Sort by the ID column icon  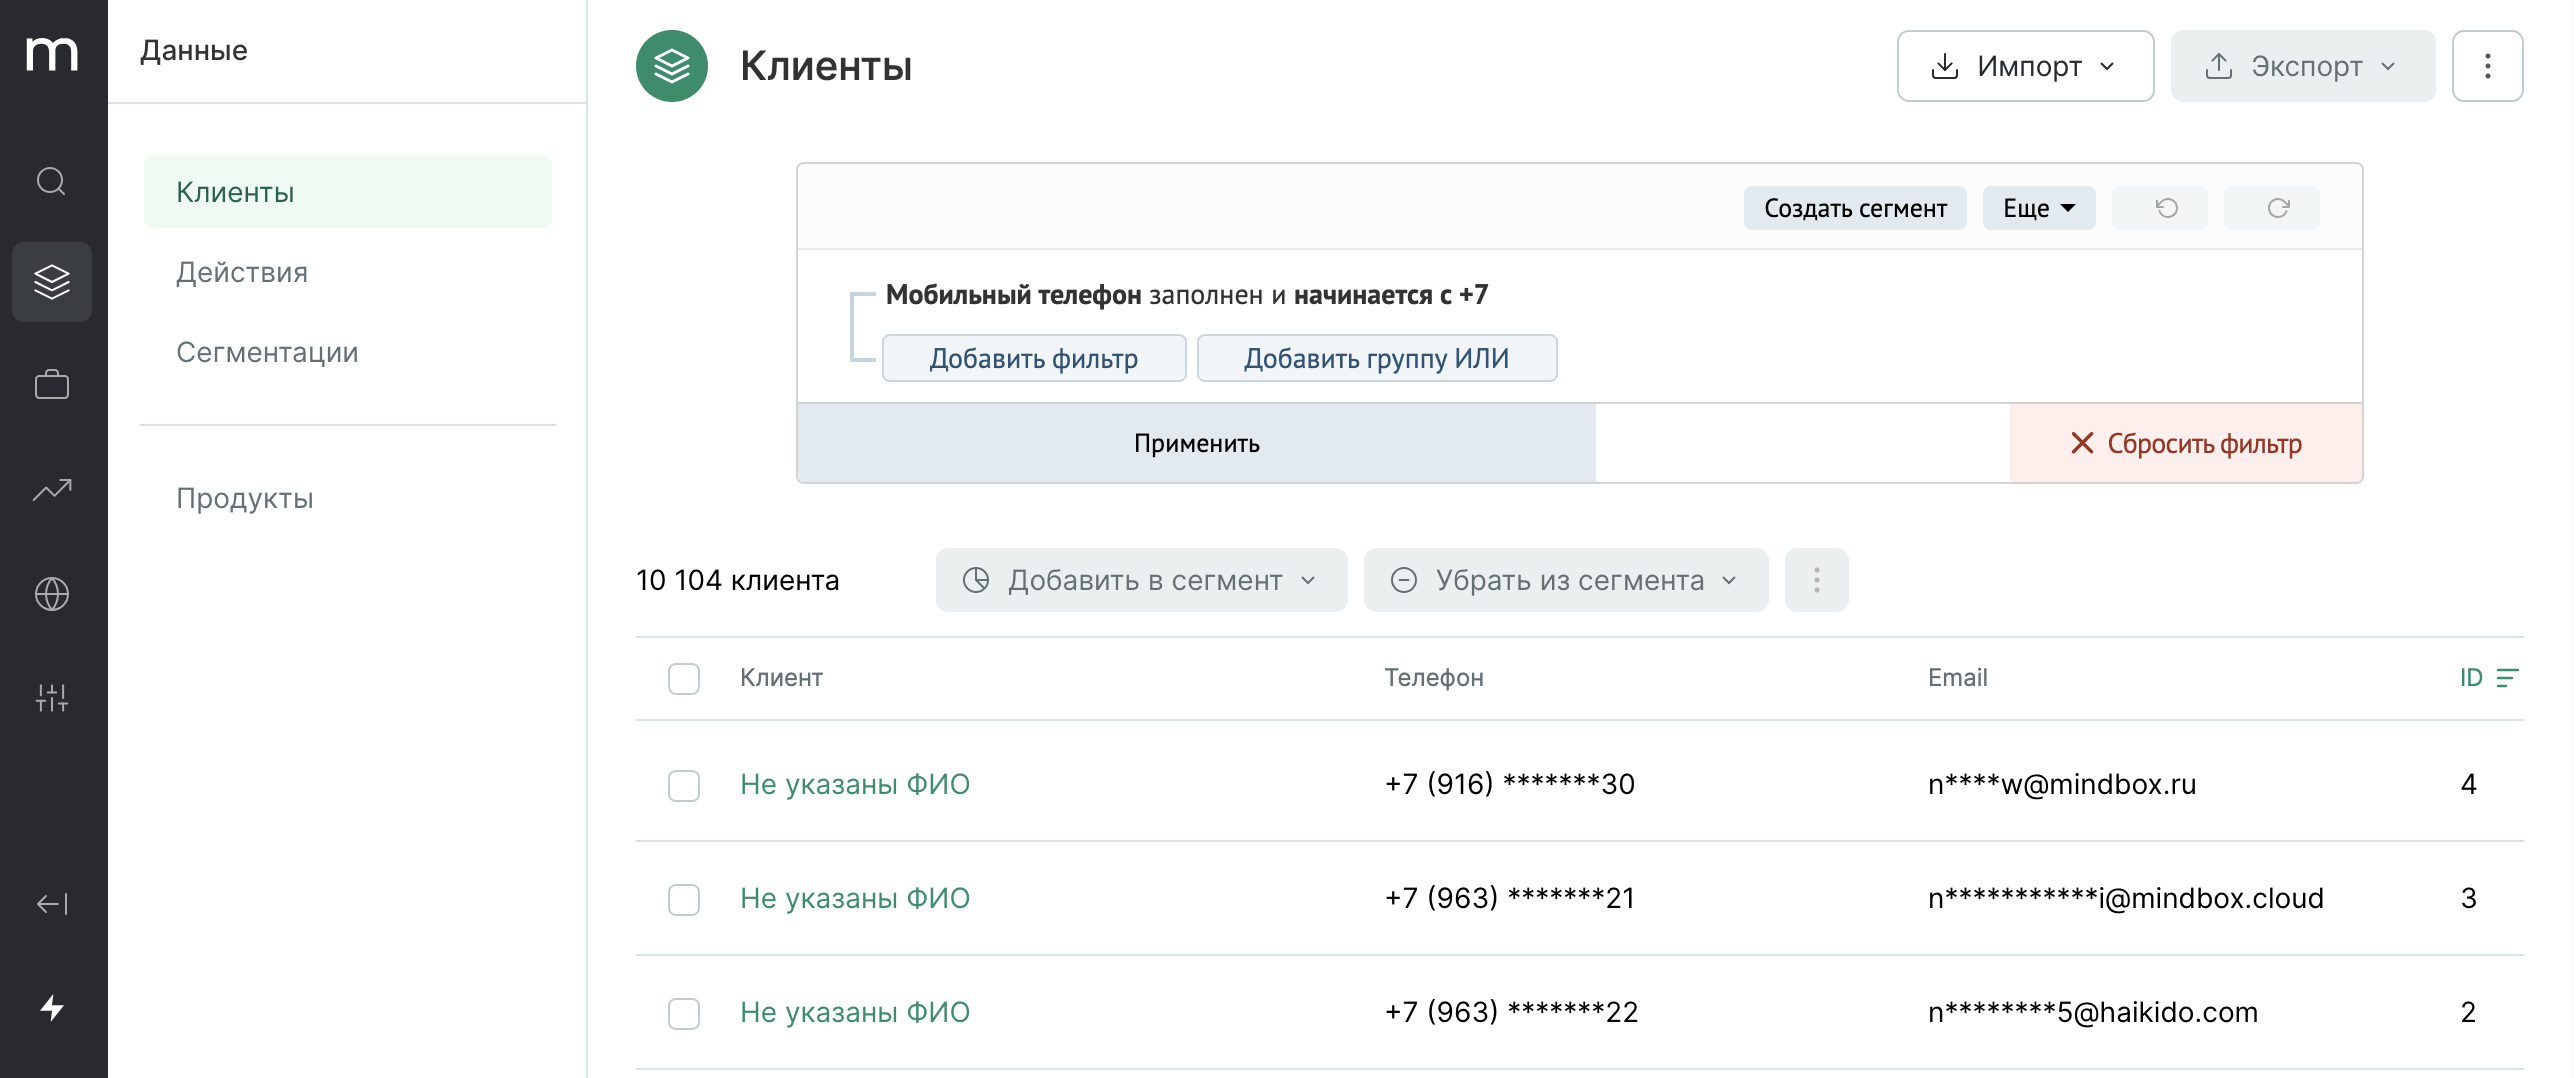(x=2507, y=678)
